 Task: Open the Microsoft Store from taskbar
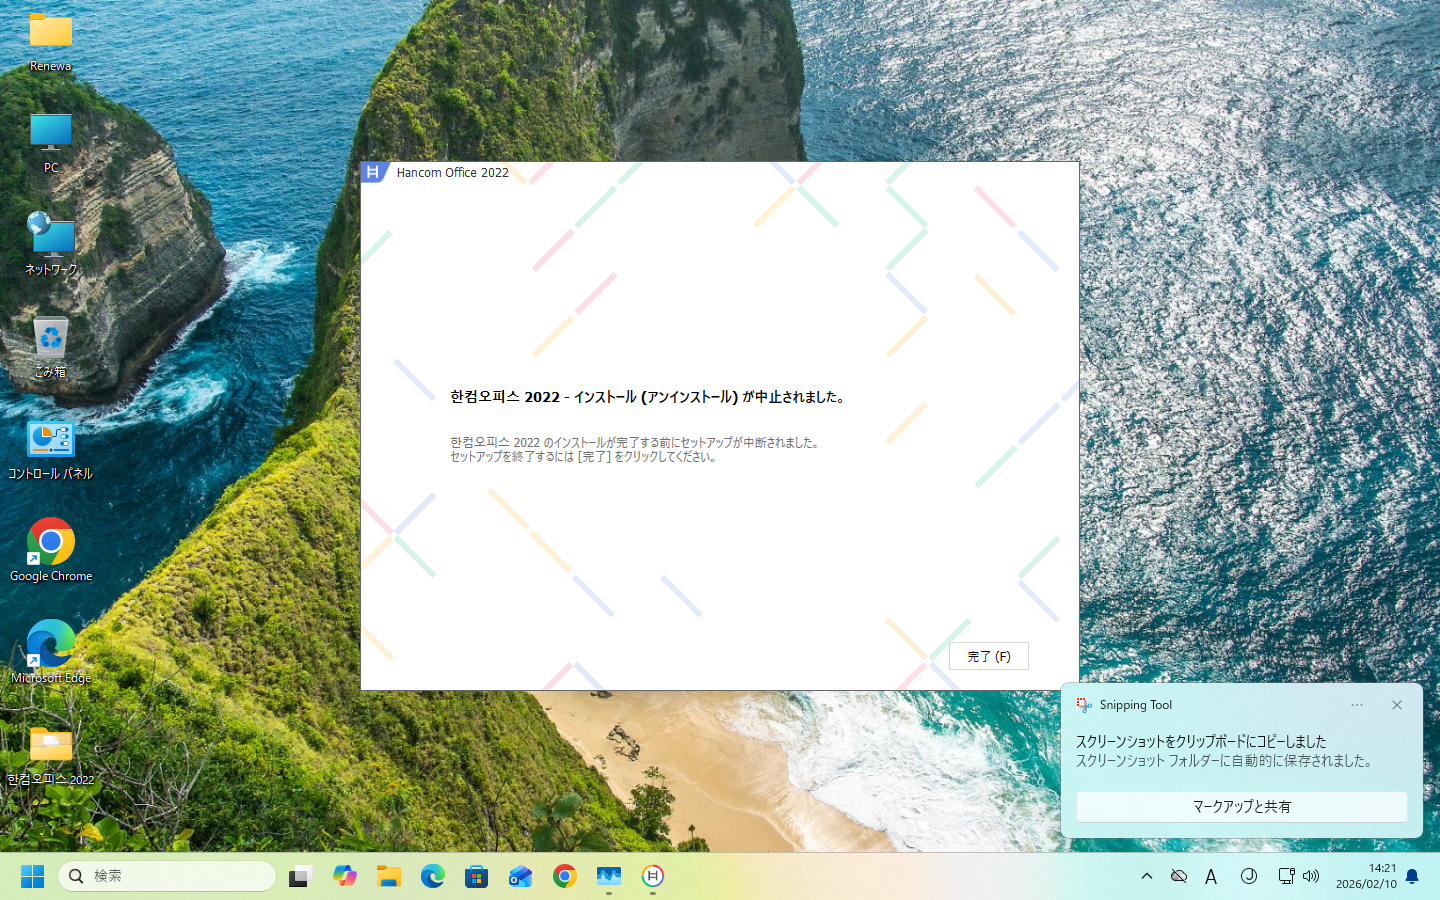coord(477,876)
